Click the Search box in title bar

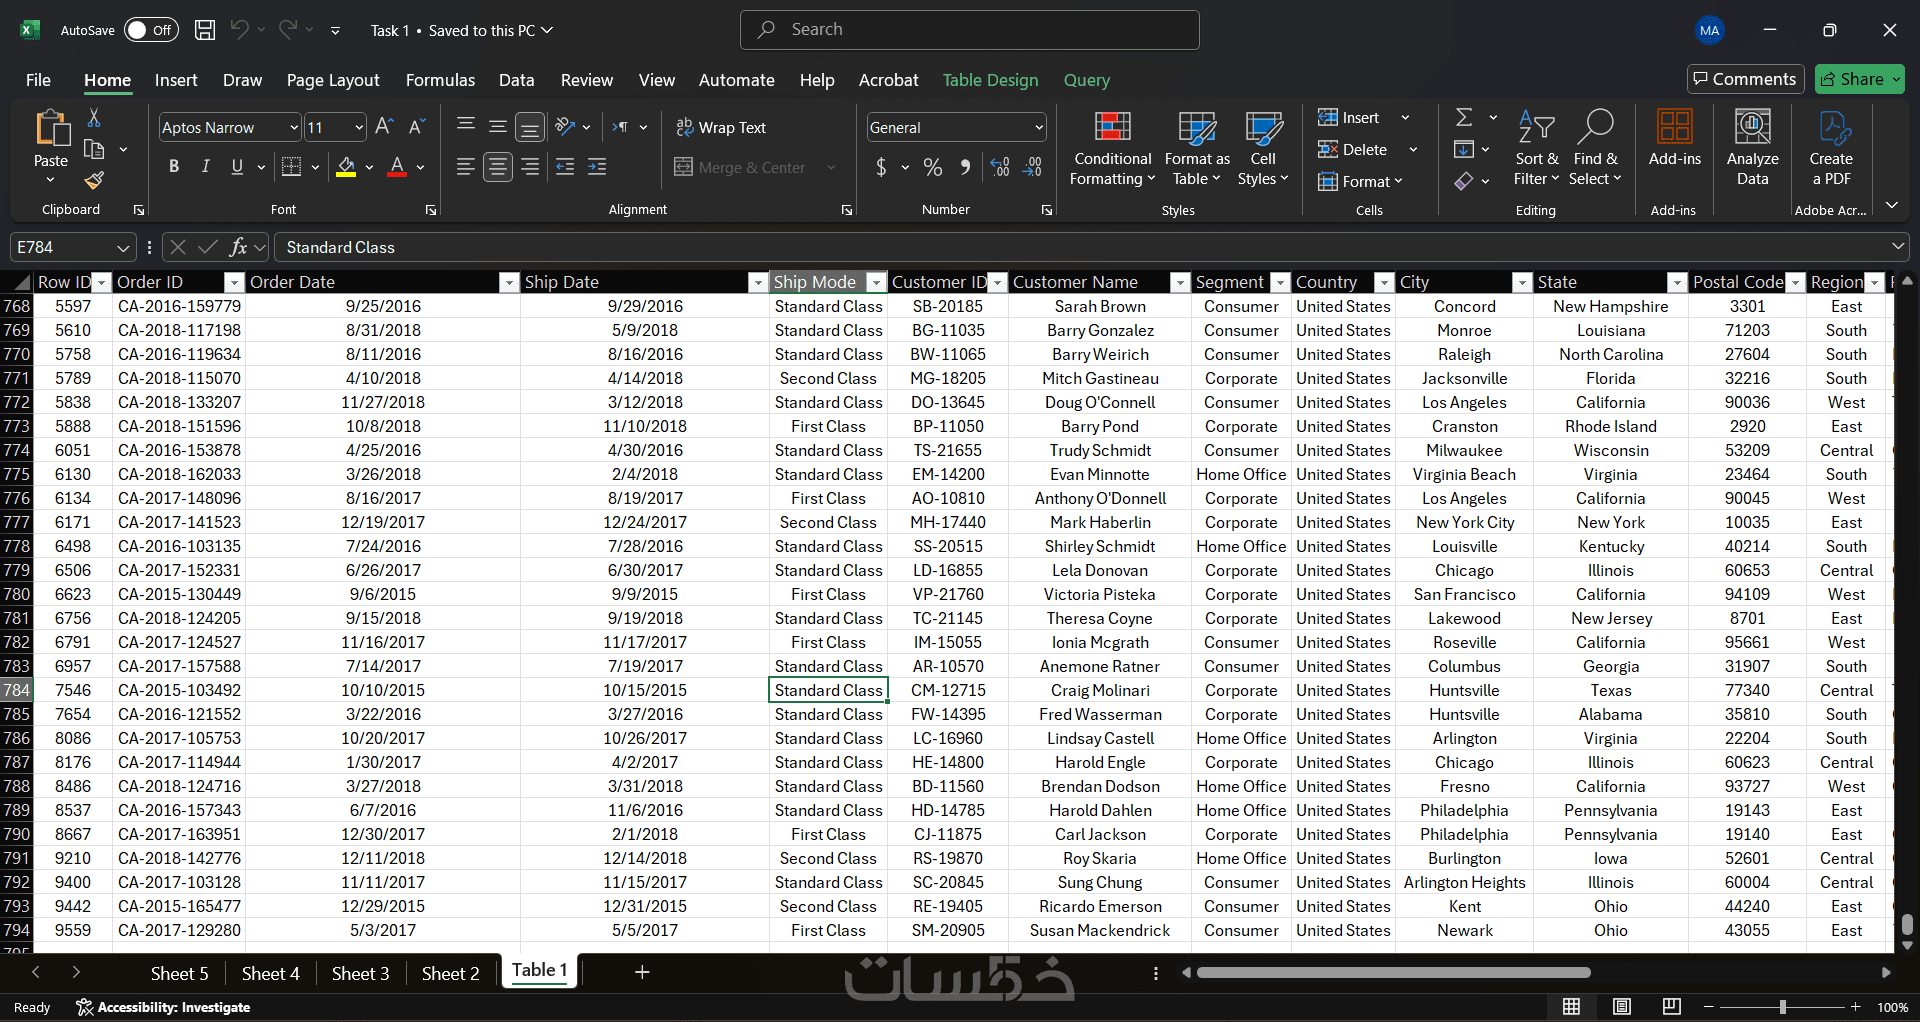pyautogui.click(x=970, y=30)
